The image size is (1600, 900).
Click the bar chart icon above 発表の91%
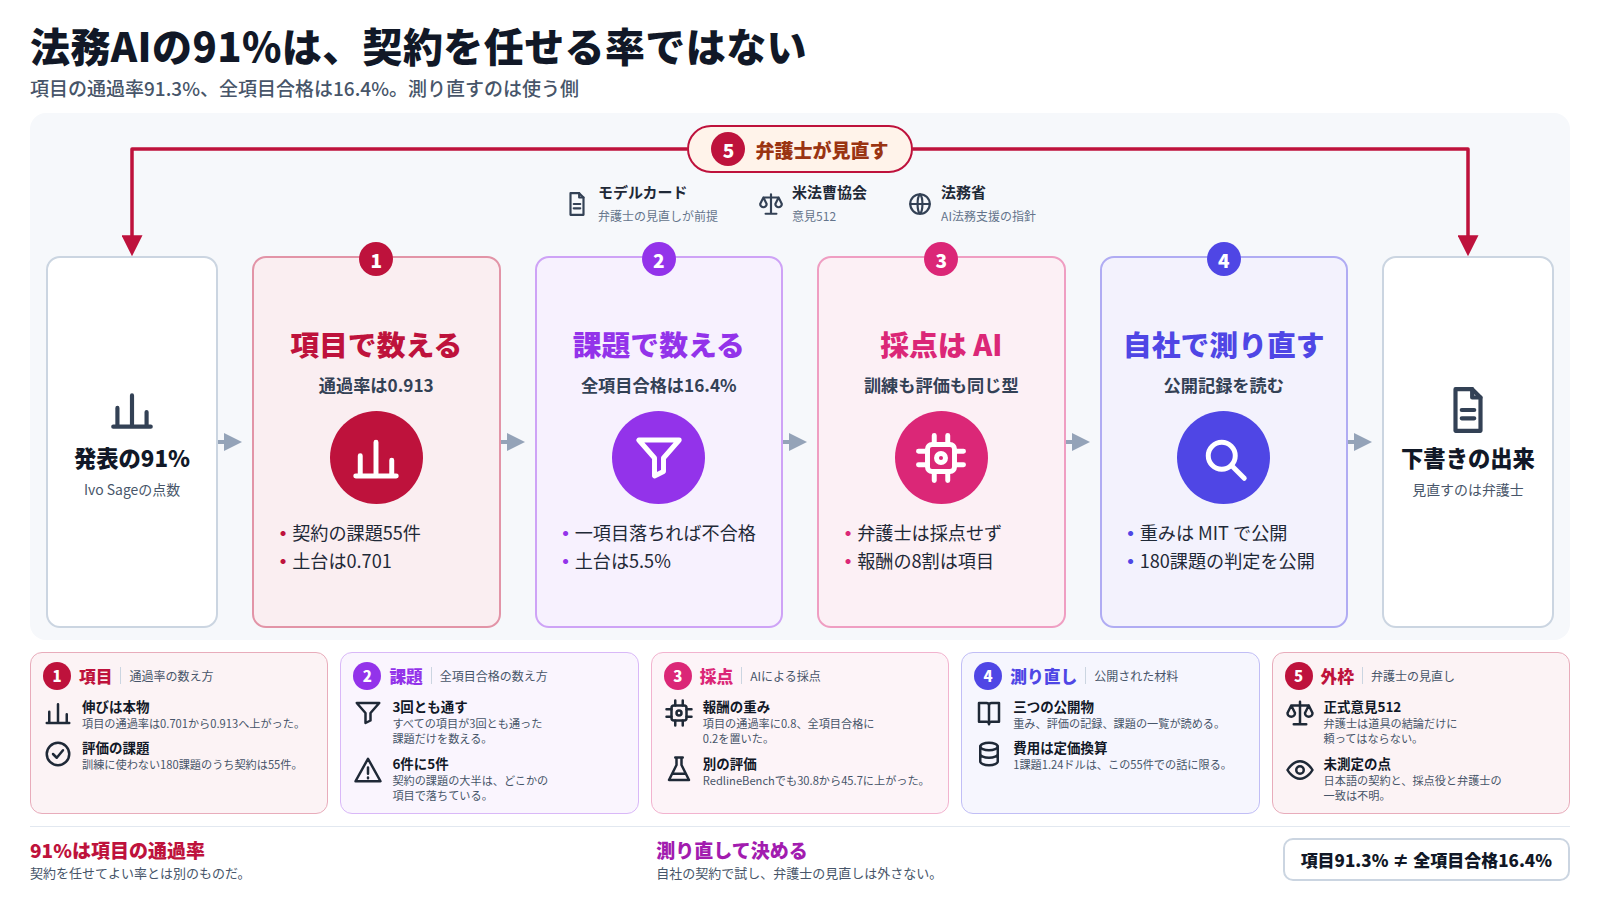tap(132, 411)
